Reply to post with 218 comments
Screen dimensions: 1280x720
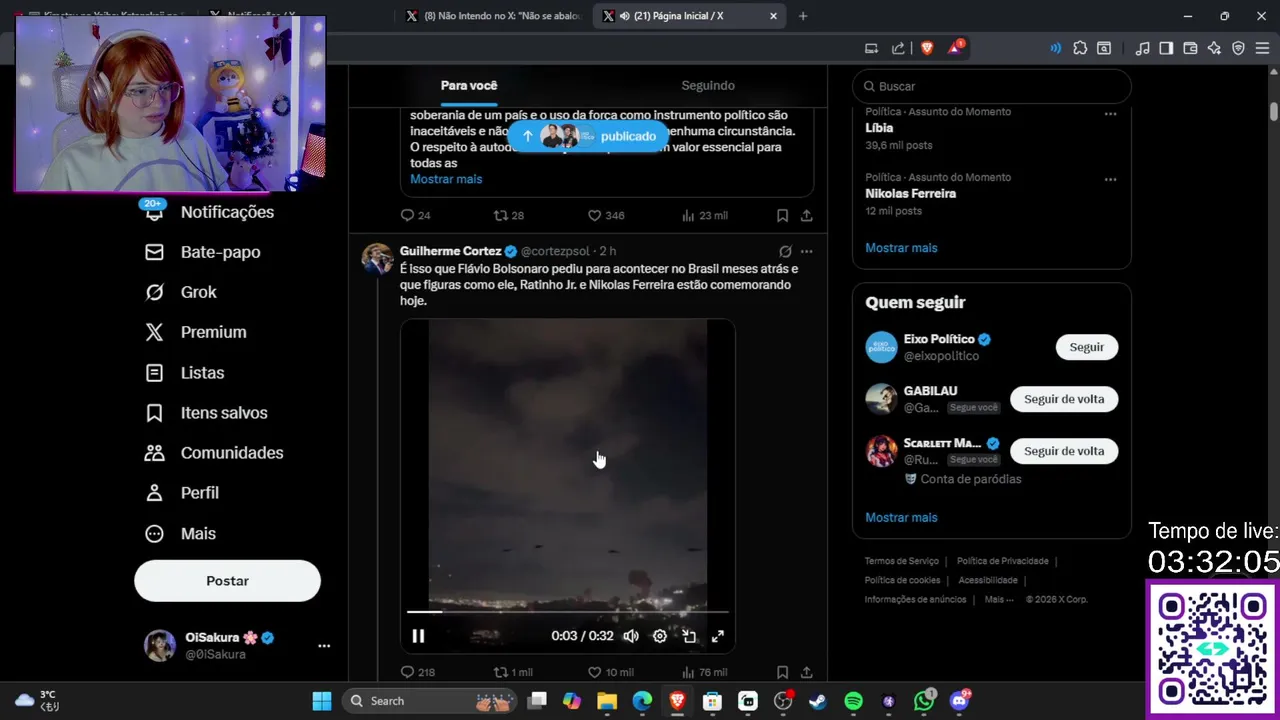click(x=417, y=672)
